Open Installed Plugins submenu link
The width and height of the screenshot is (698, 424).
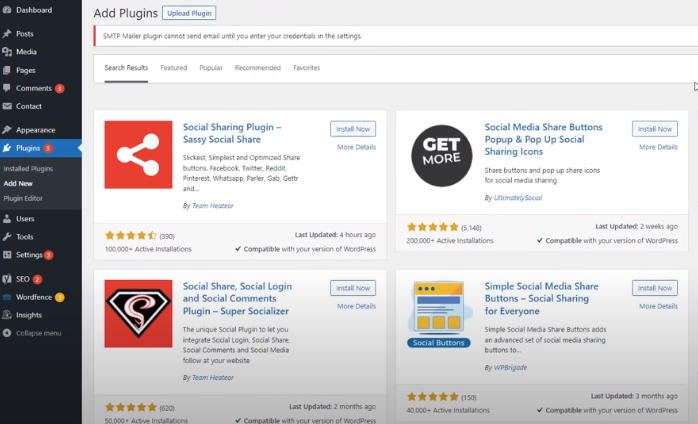(x=28, y=169)
